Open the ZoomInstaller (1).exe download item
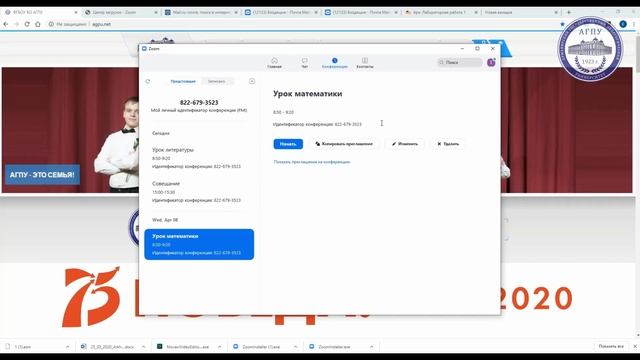 tap(257, 347)
